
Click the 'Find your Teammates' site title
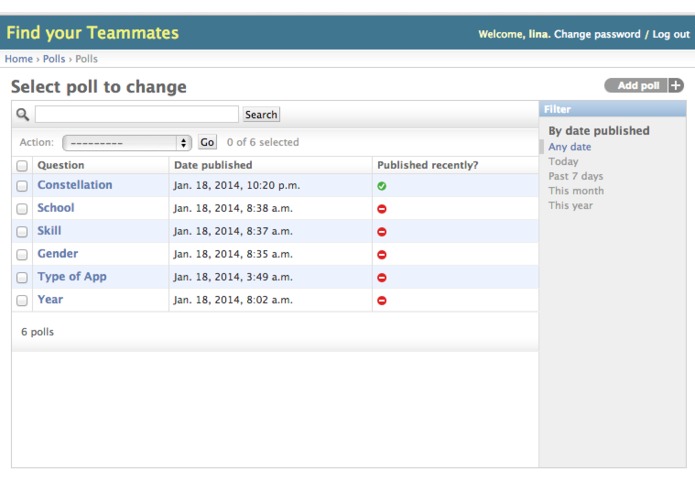[93, 33]
